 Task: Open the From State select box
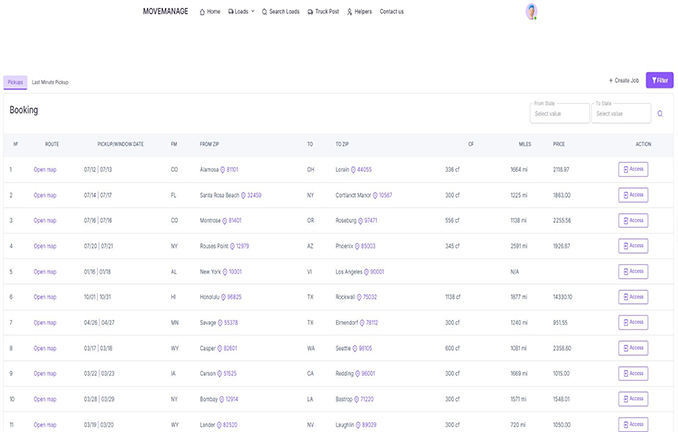coord(559,113)
